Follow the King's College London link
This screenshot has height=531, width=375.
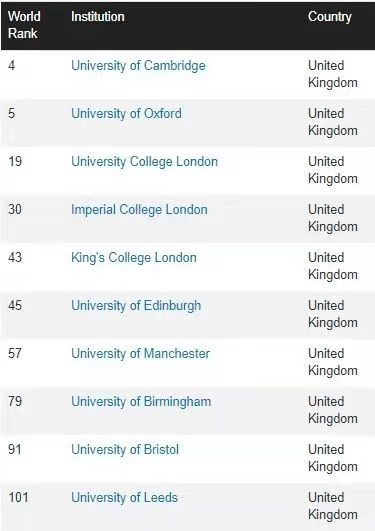click(x=134, y=258)
